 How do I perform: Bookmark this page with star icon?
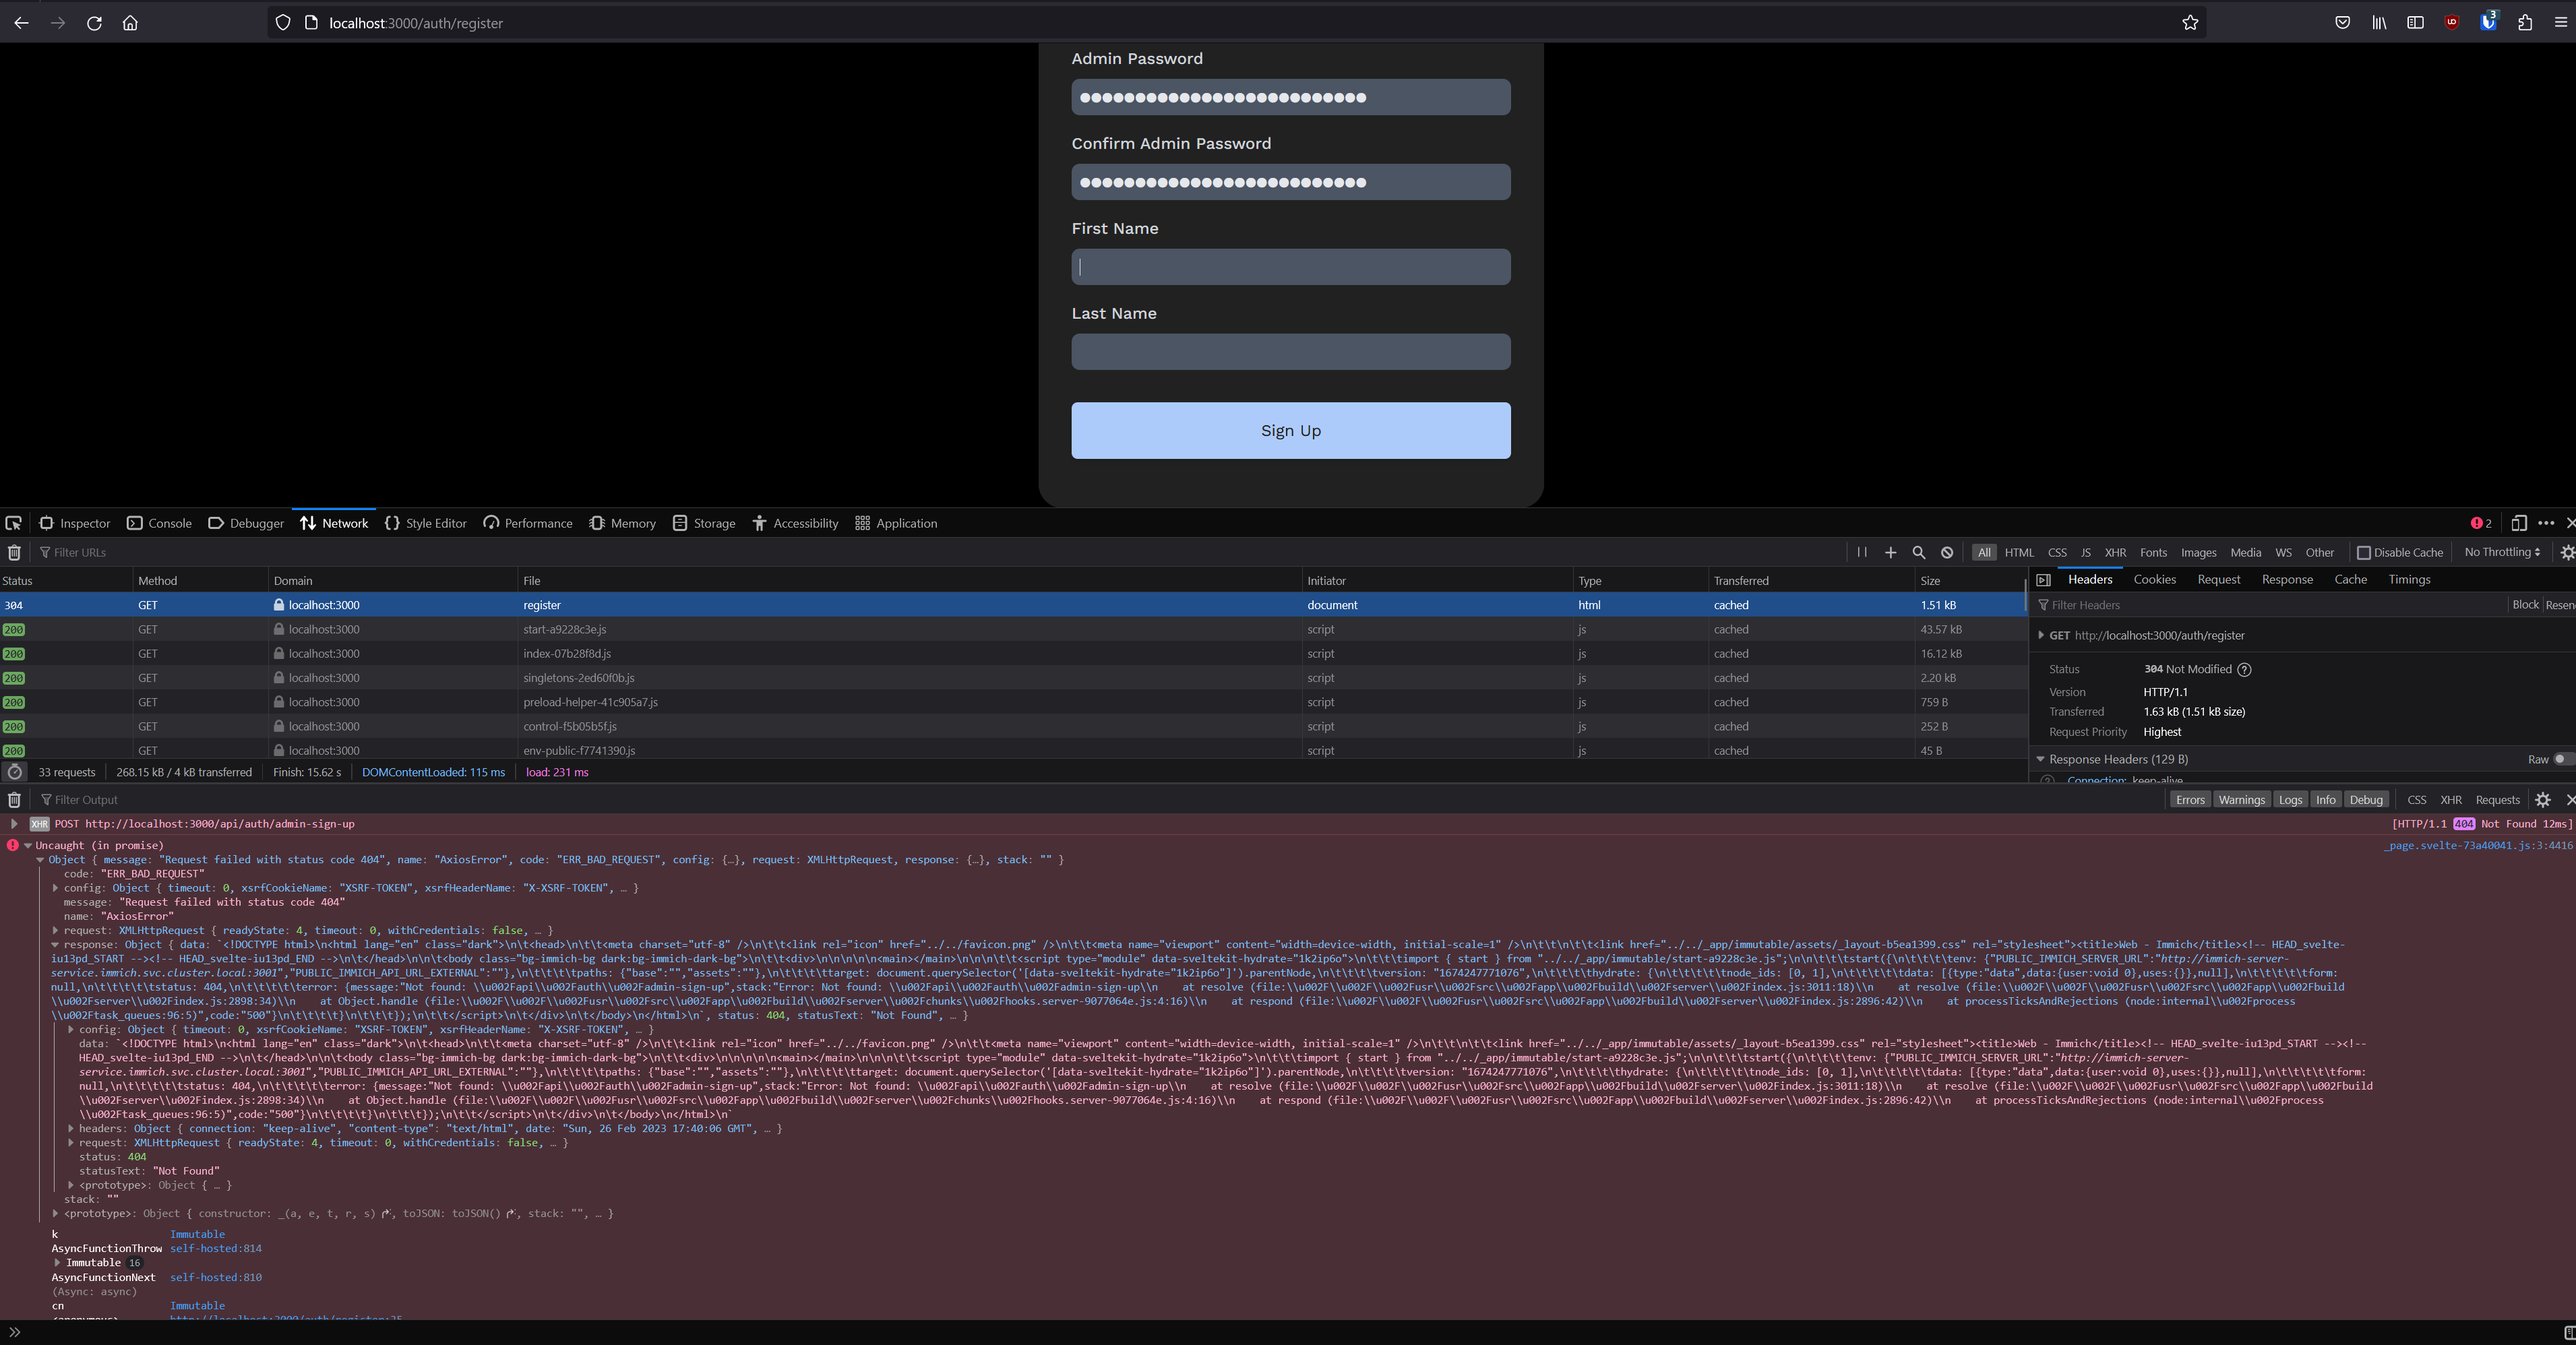[x=2189, y=23]
